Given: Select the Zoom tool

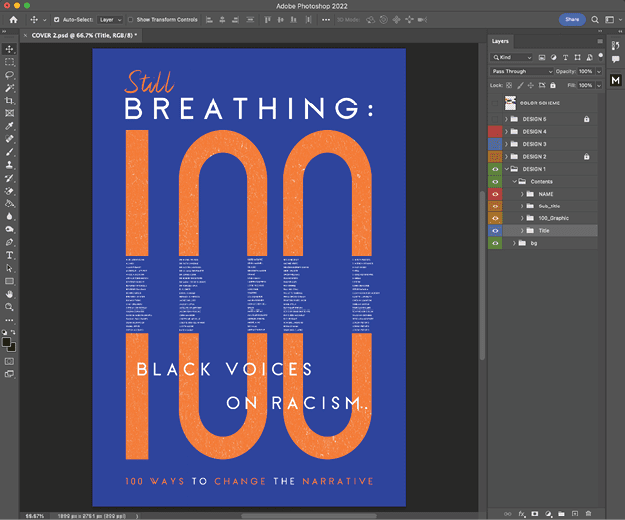Looking at the screenshot, I should tap(9, 307).
